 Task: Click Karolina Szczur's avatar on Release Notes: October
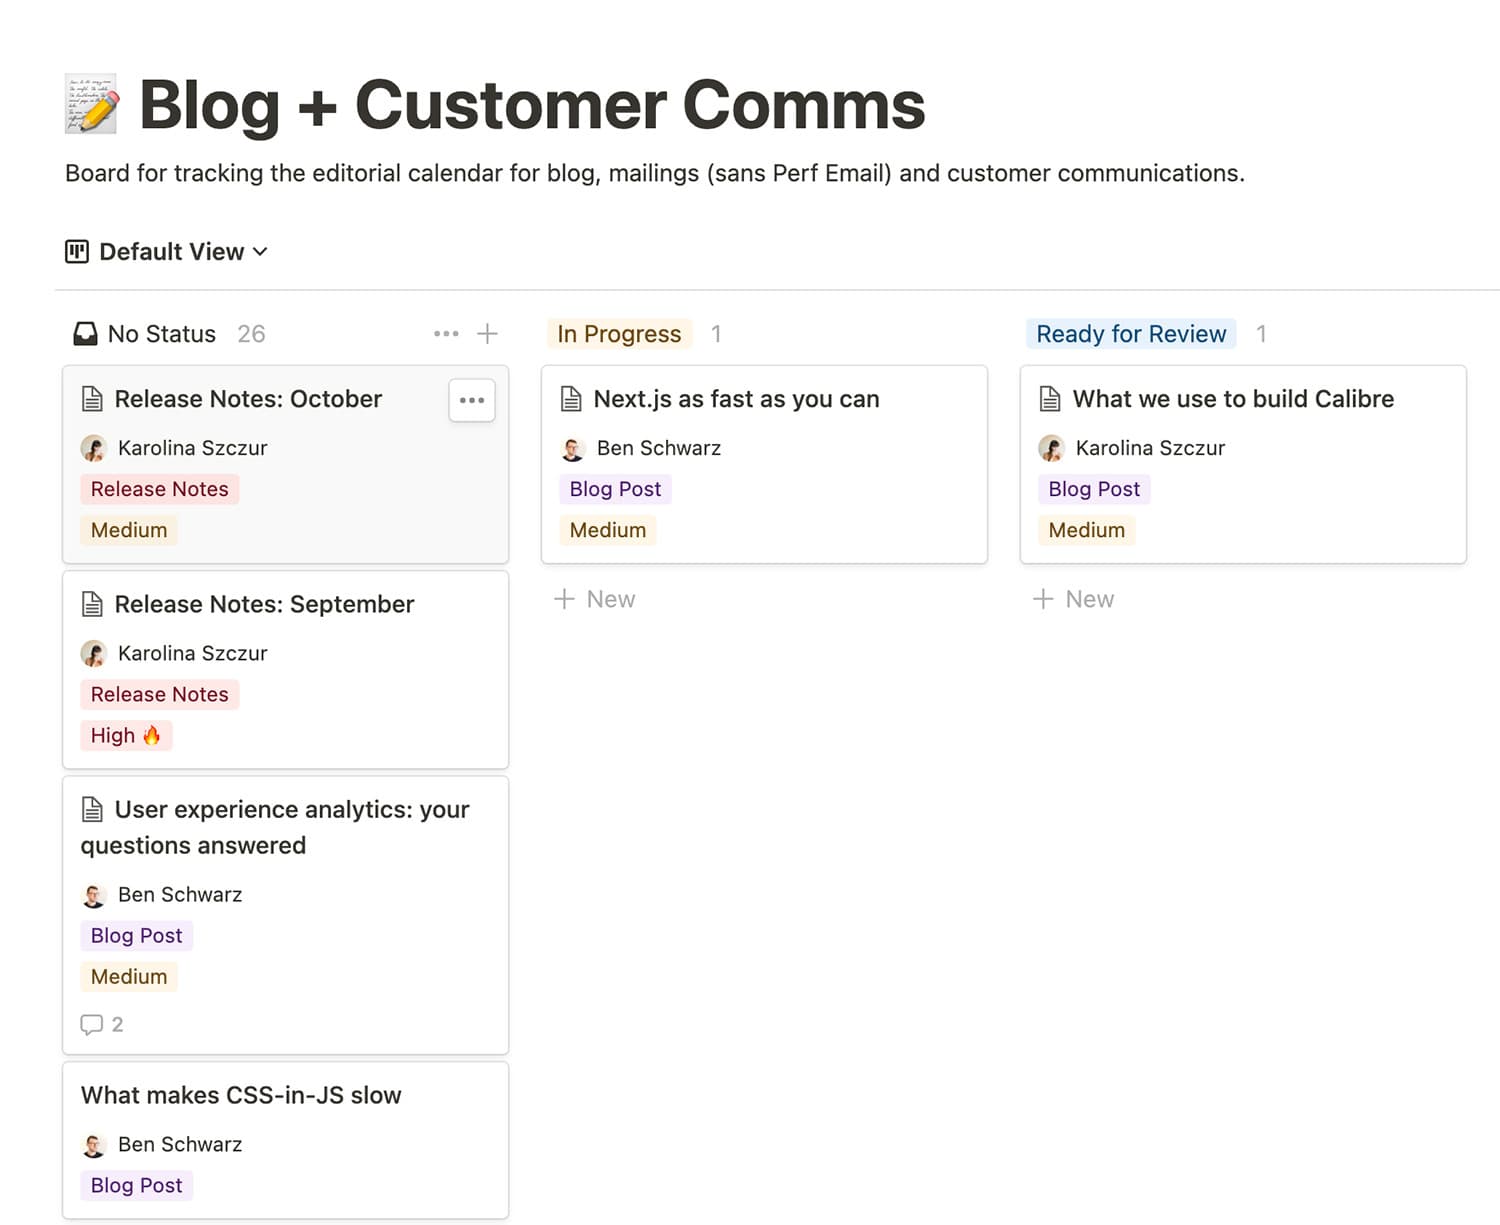[x=93, y=448]
